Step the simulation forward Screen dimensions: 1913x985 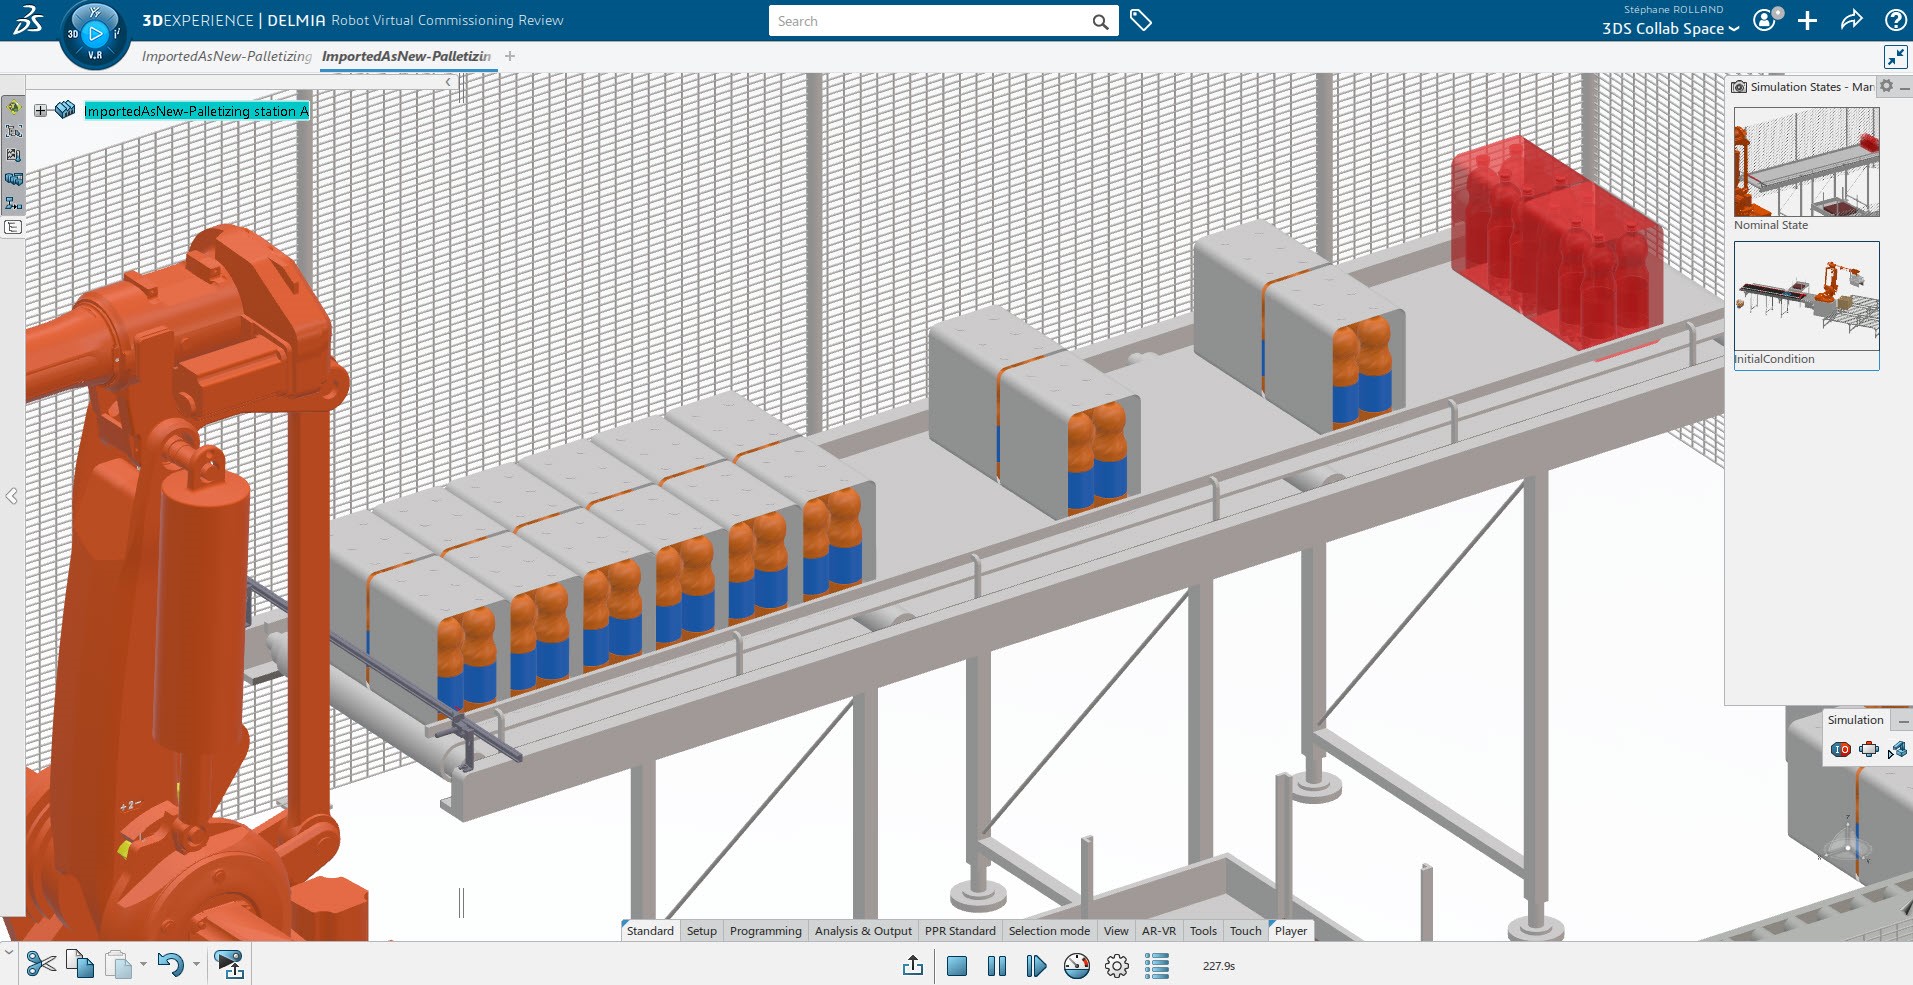[1036, 966]
